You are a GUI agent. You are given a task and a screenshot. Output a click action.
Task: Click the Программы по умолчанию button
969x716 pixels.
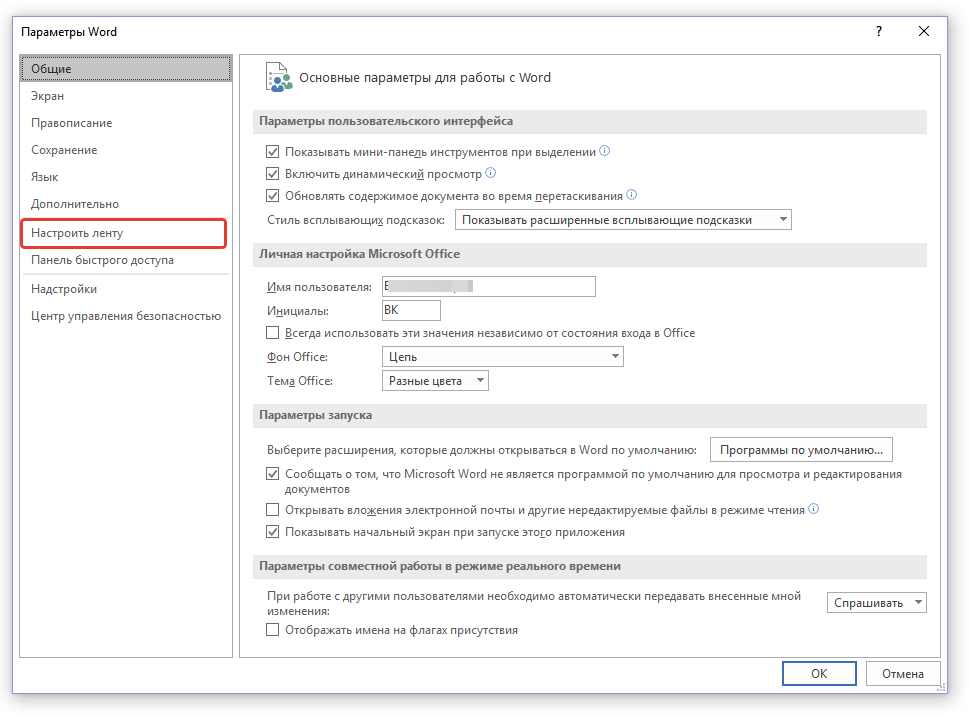pyautogui.click(x=800, y=449)
